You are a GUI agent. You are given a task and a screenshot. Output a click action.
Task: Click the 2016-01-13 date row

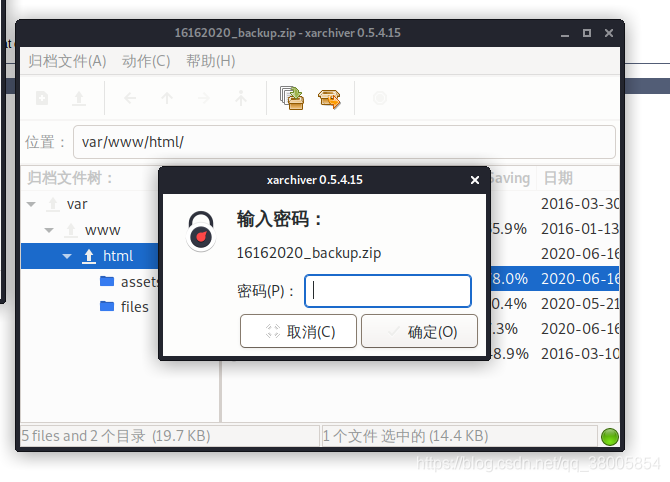coord(580,229)
